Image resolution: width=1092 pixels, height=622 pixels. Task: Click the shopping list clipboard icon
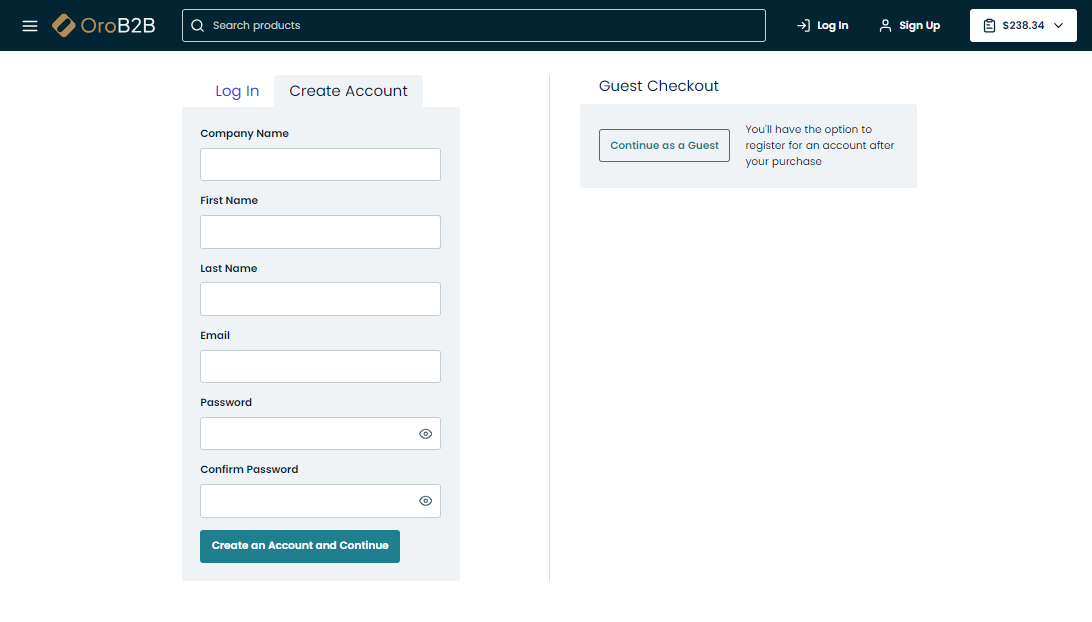click(989, 25)
